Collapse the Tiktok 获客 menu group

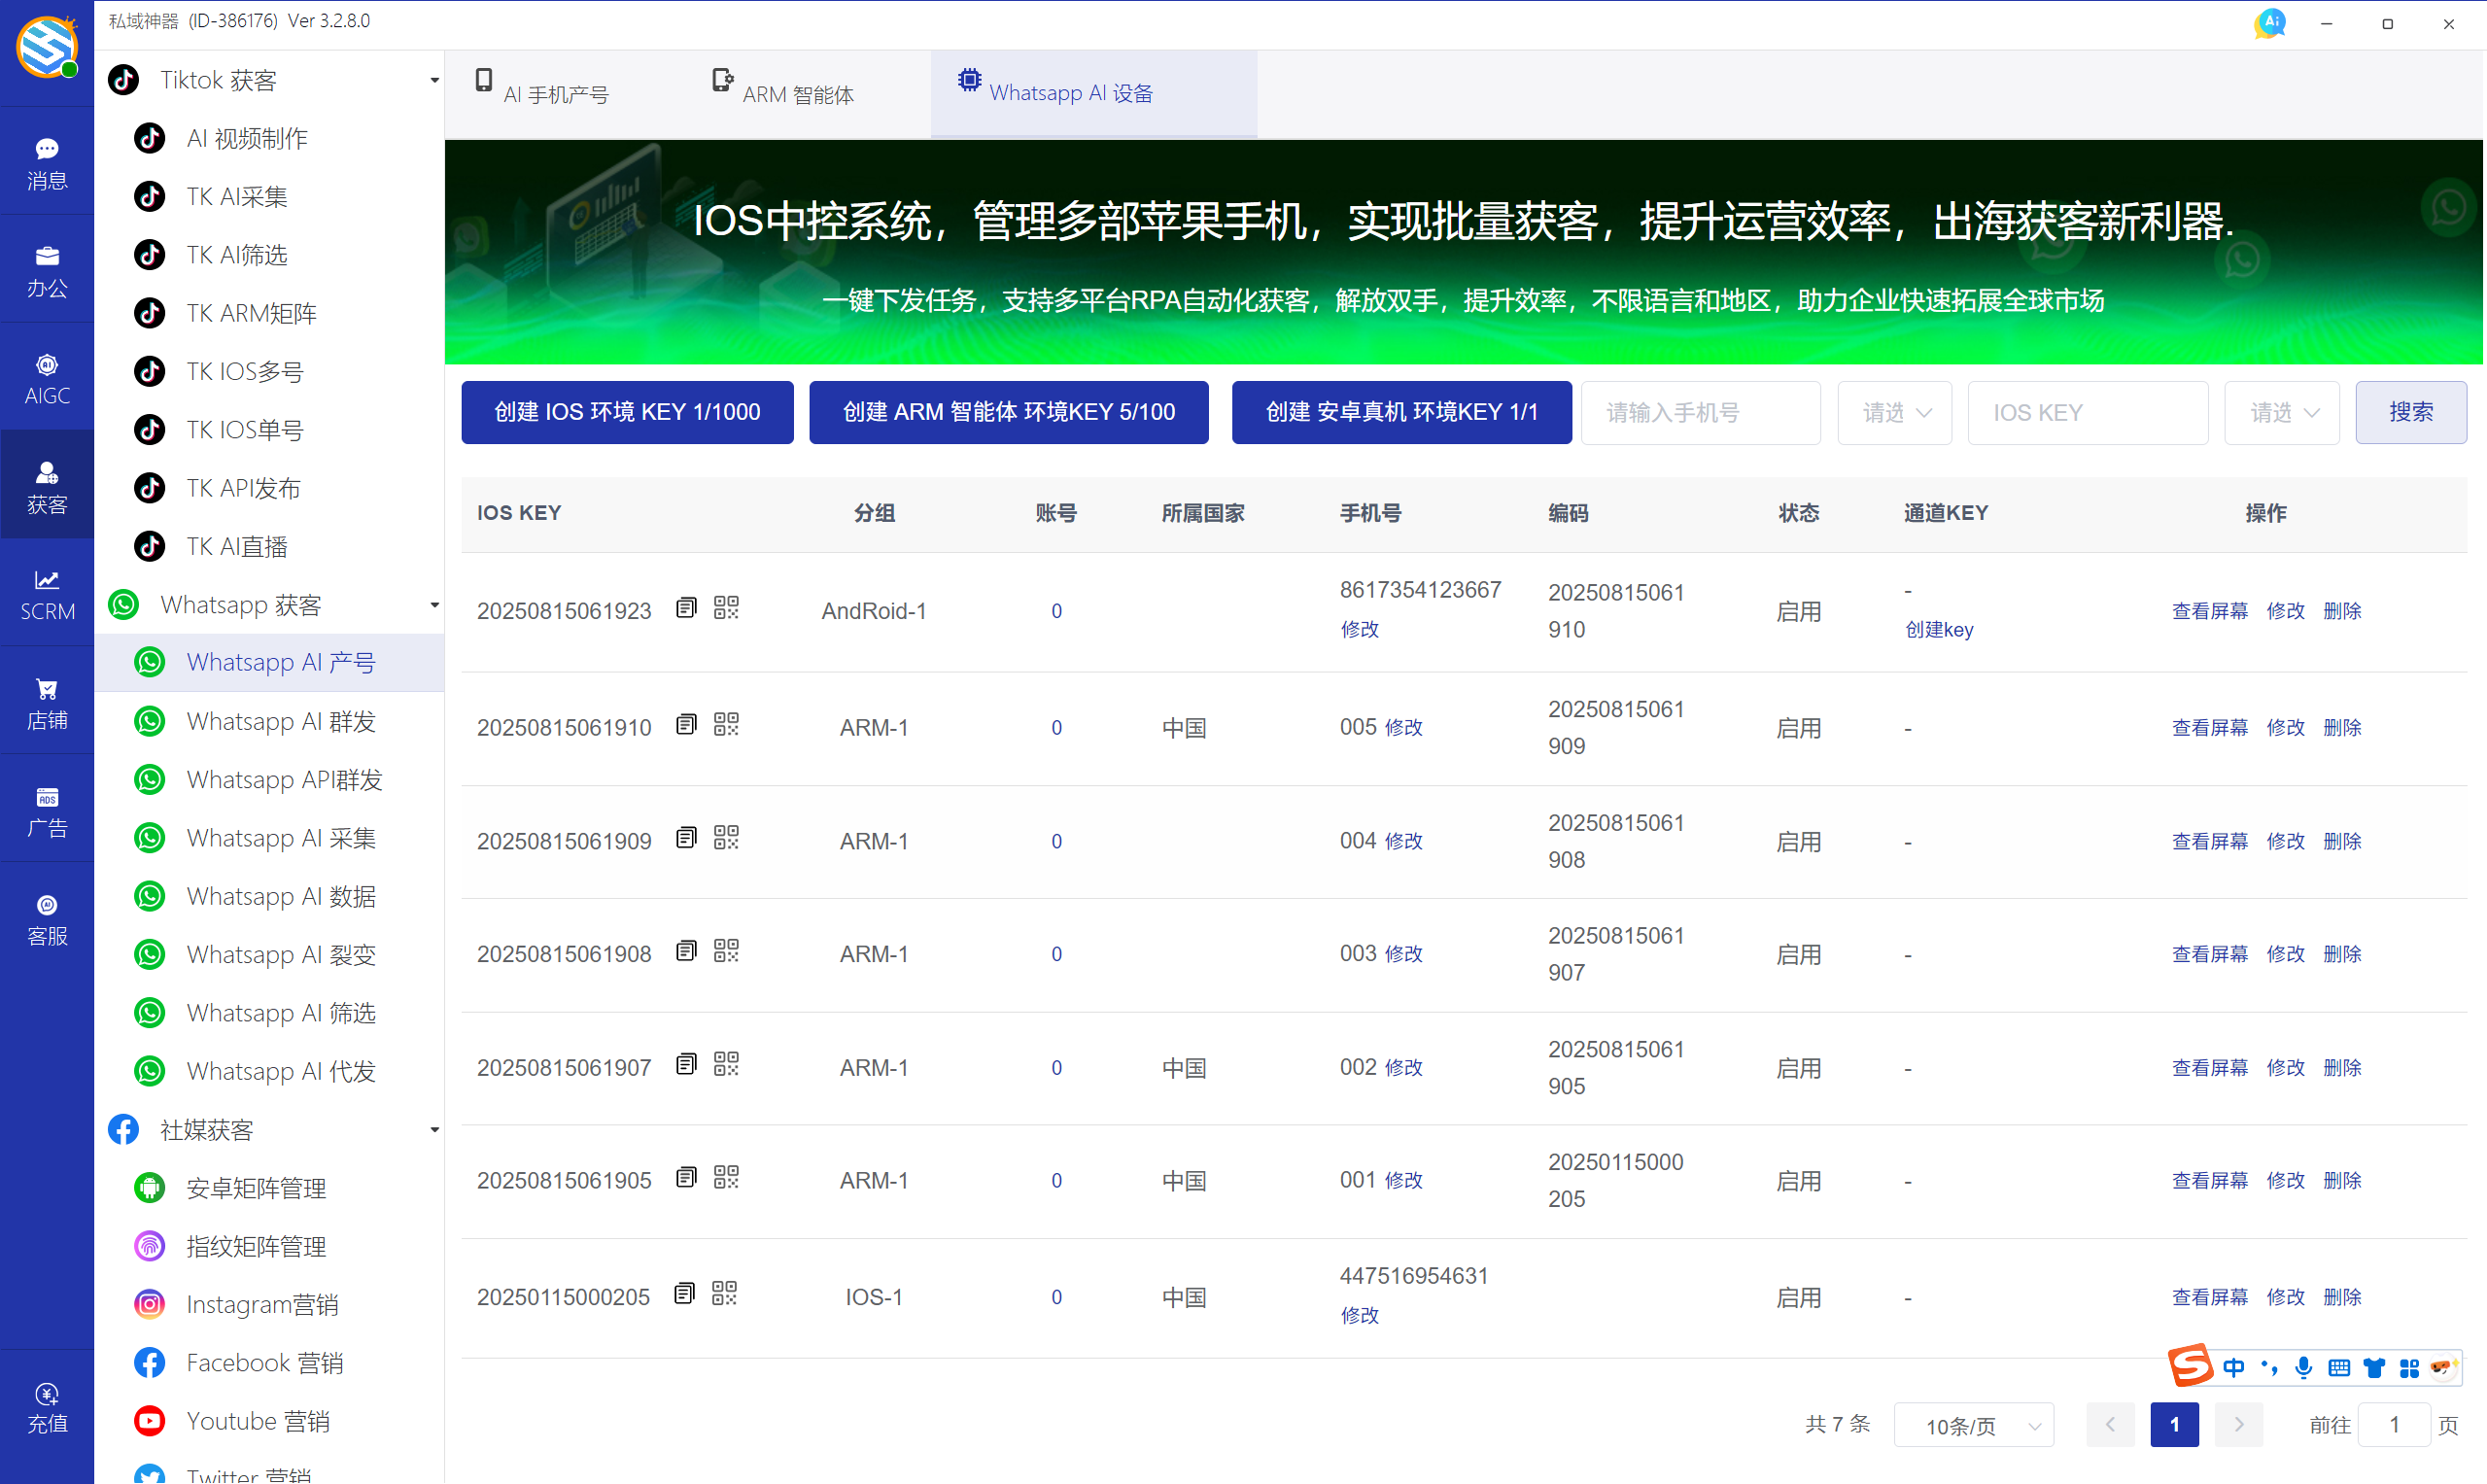point(434,79)
